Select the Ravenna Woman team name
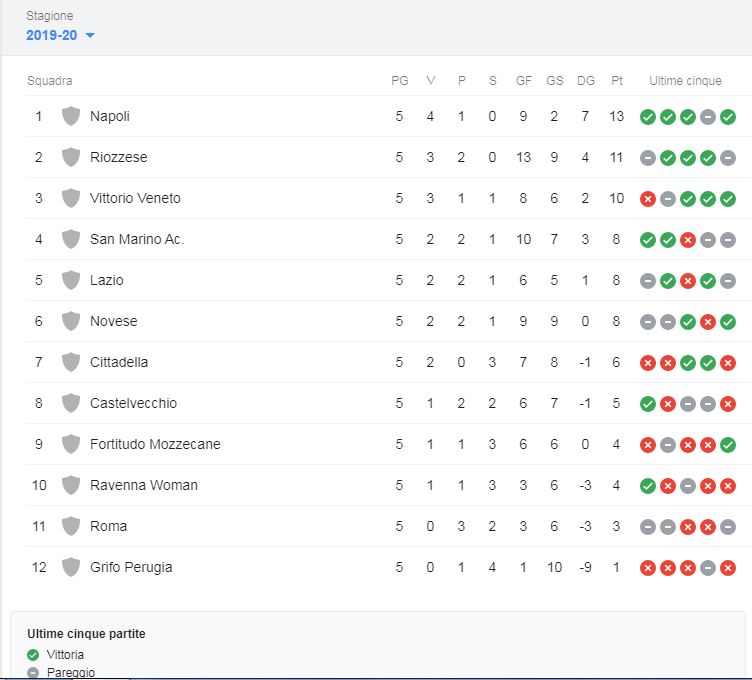Image resolution: width=752 pixels, height=680 pixels. coord(144,485)
